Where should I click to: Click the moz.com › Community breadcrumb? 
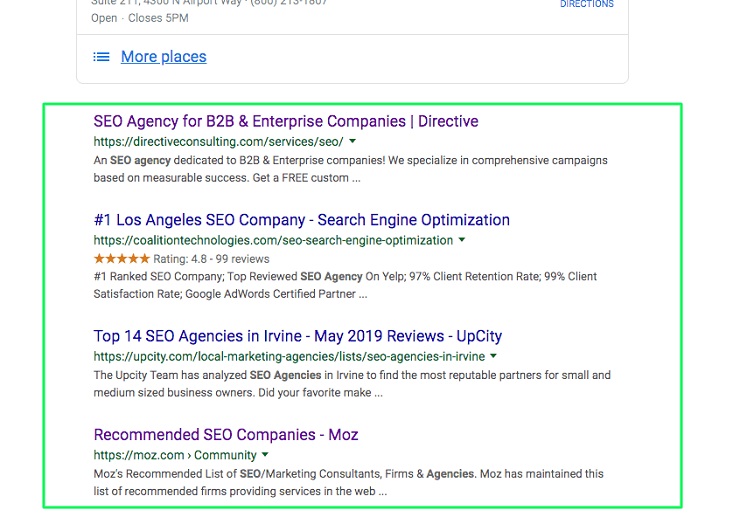coord(175,455)
